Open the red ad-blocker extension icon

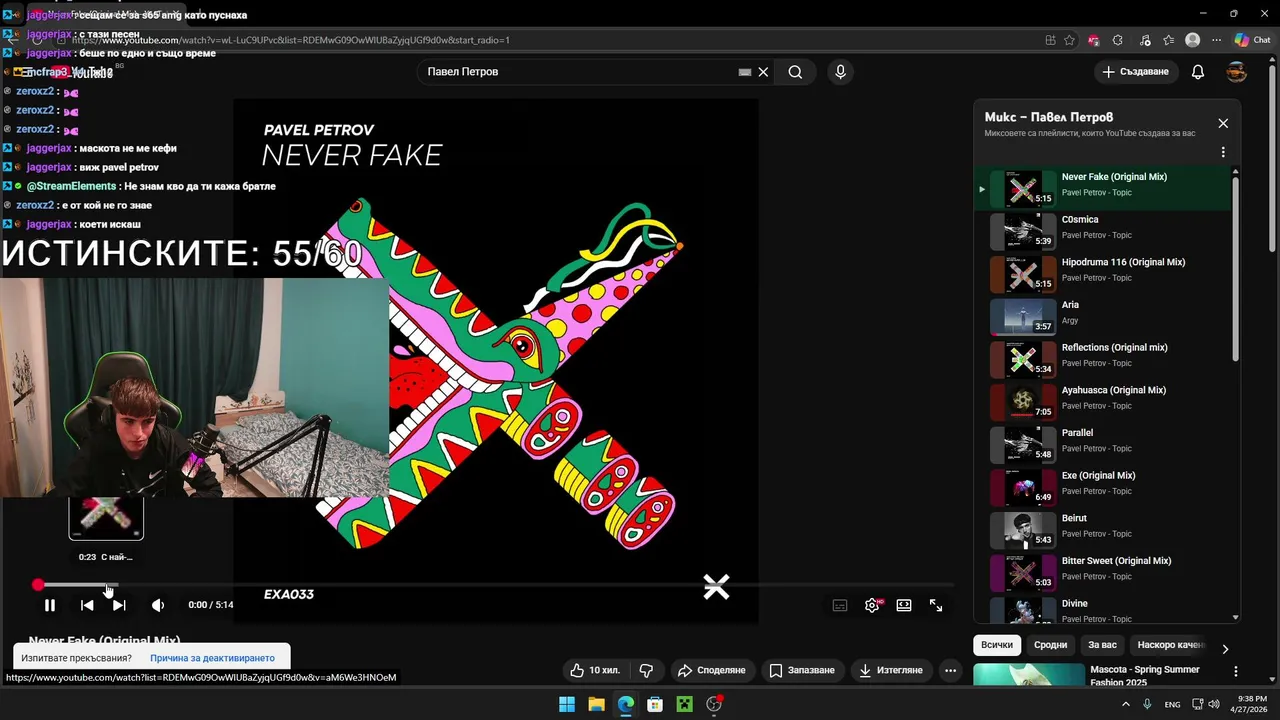[x=1093, y=40]
